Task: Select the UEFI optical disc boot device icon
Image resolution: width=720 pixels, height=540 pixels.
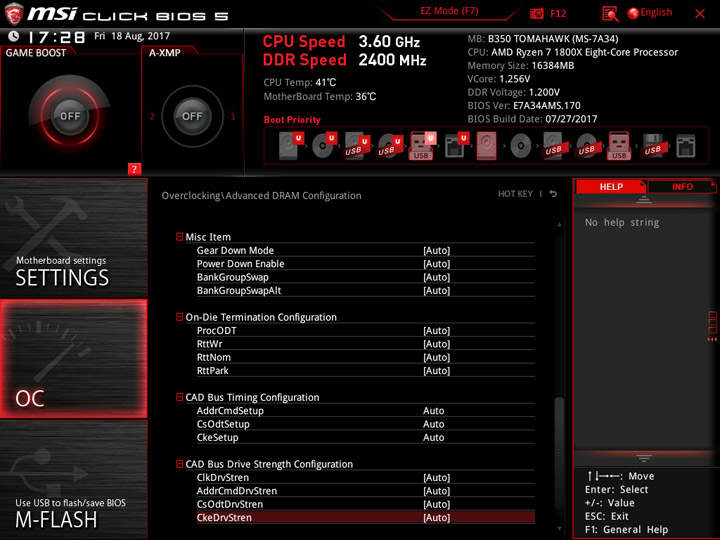Action: point(324,146)
